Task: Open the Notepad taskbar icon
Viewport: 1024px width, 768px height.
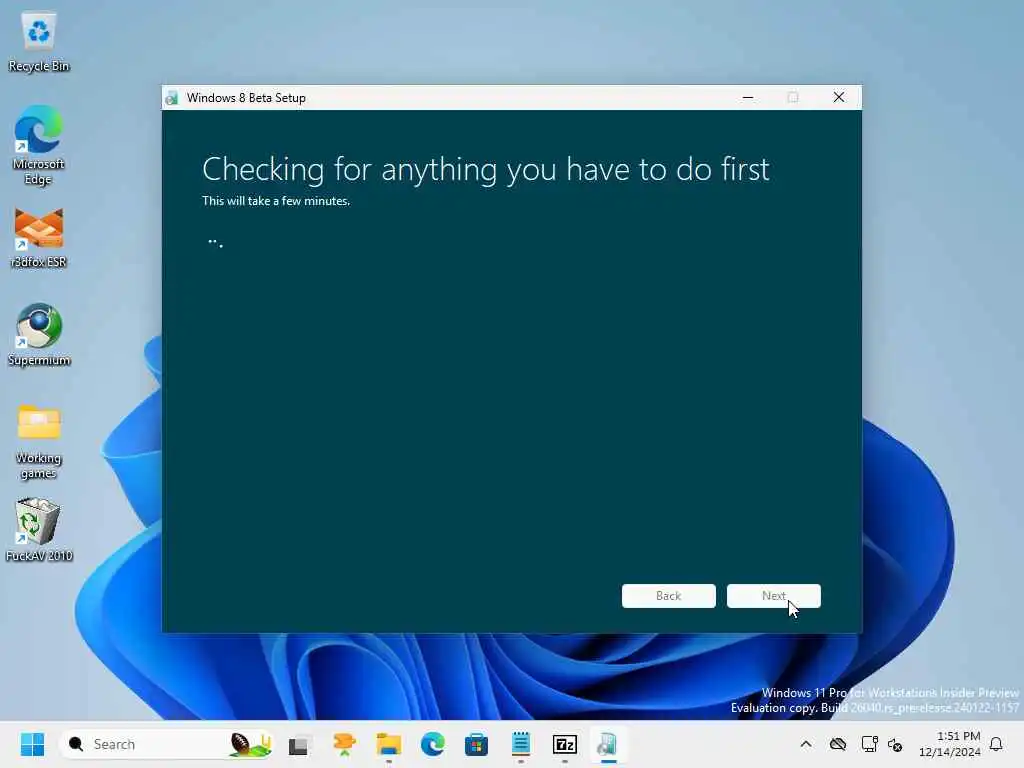Action: [520, 744]
